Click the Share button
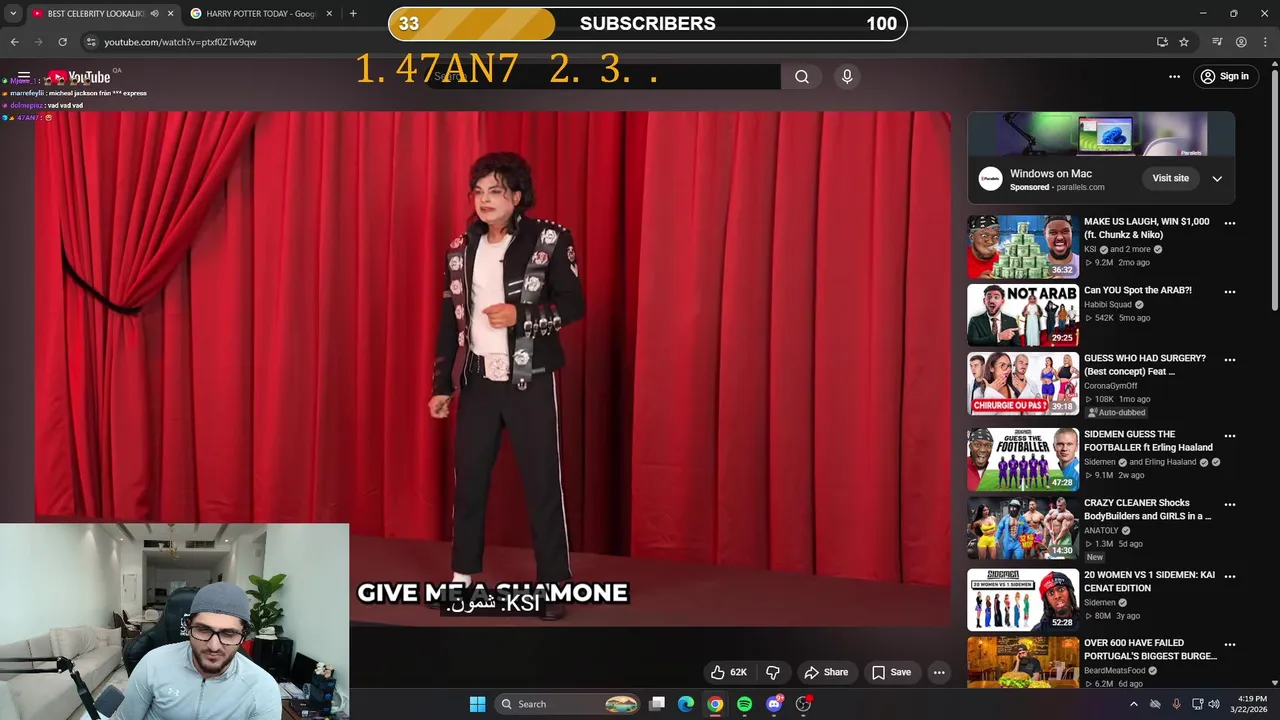 click(826, 672)
